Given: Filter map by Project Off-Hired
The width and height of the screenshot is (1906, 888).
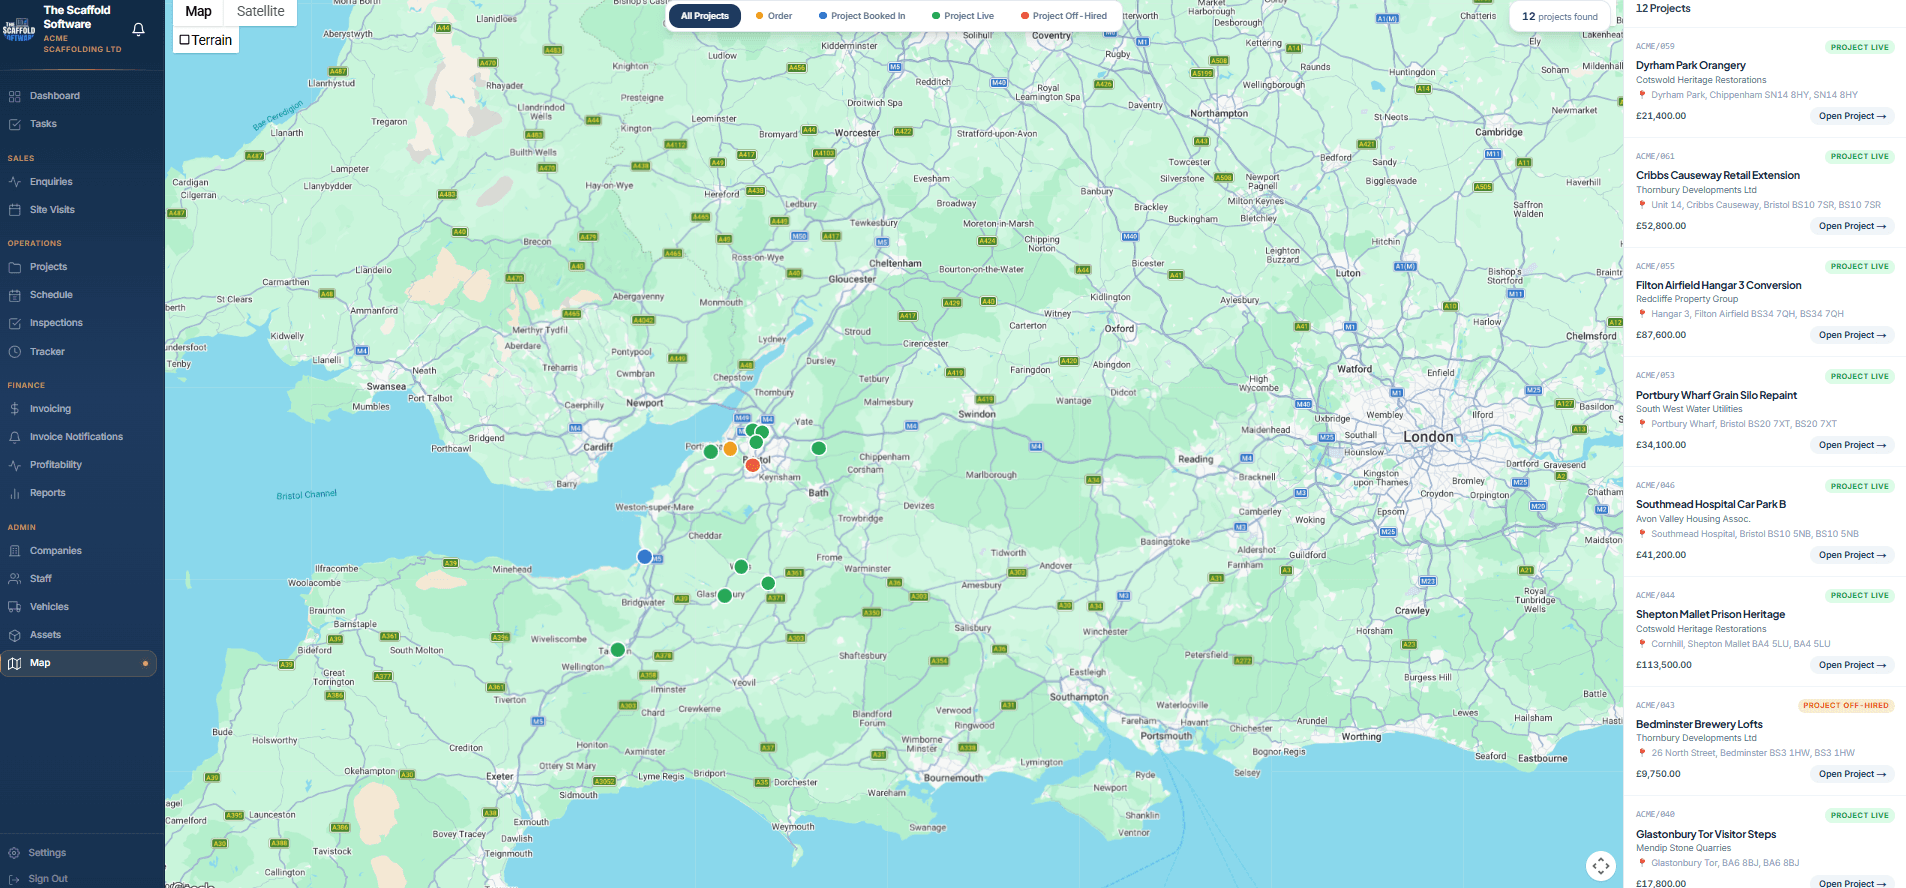Looking at the screenshot, I should pos(1064,16).
